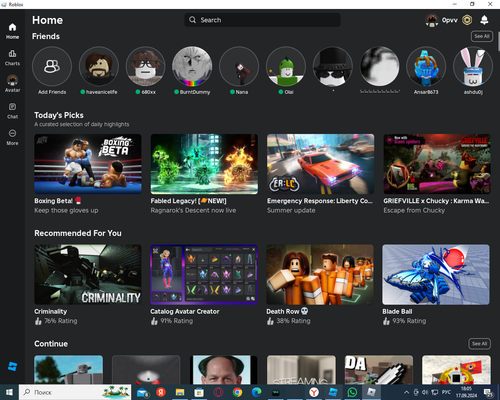Image resolution: width=500 pixels, height=400 pixels.
Task: Open friend haveanicelife's avatar
Action: pos(99,66)
